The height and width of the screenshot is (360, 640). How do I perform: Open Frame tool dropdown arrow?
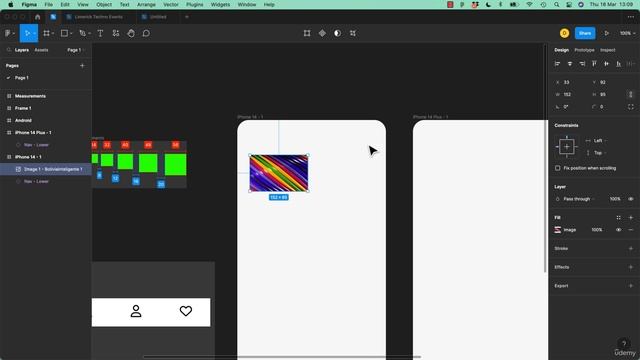tap(53, 33)
